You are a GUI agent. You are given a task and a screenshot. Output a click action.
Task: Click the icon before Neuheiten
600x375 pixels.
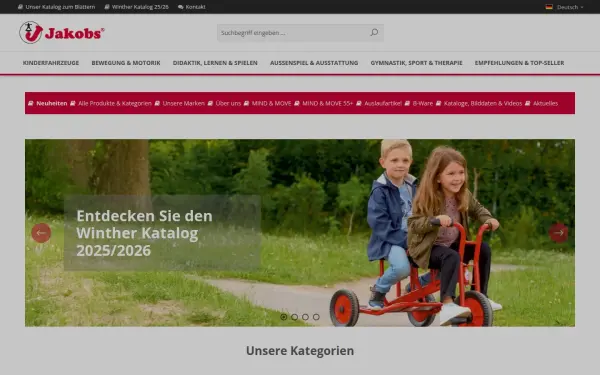[31, 103]
